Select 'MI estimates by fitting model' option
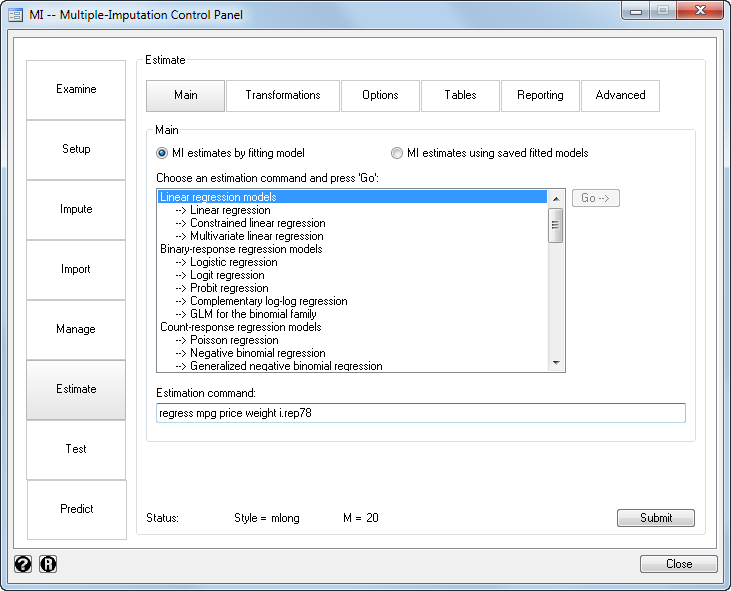This screenshot has height=591, width=731. click(162, 153)
